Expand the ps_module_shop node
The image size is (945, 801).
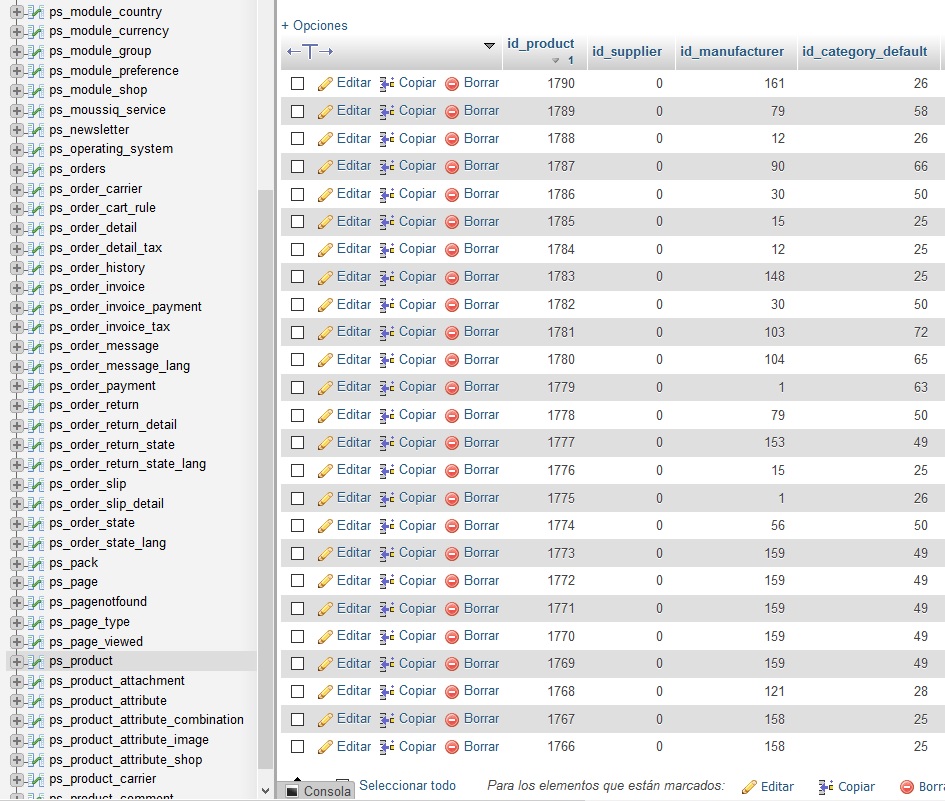[17, 90]
